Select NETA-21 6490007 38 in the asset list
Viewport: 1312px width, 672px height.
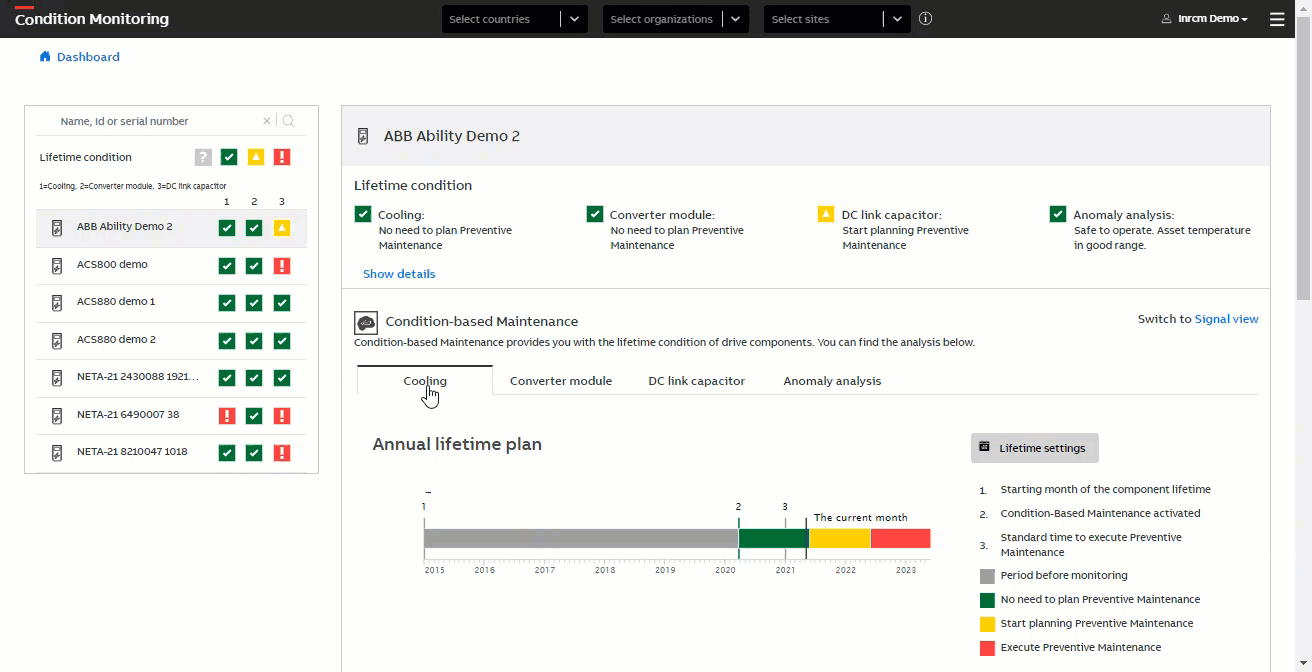128,415
